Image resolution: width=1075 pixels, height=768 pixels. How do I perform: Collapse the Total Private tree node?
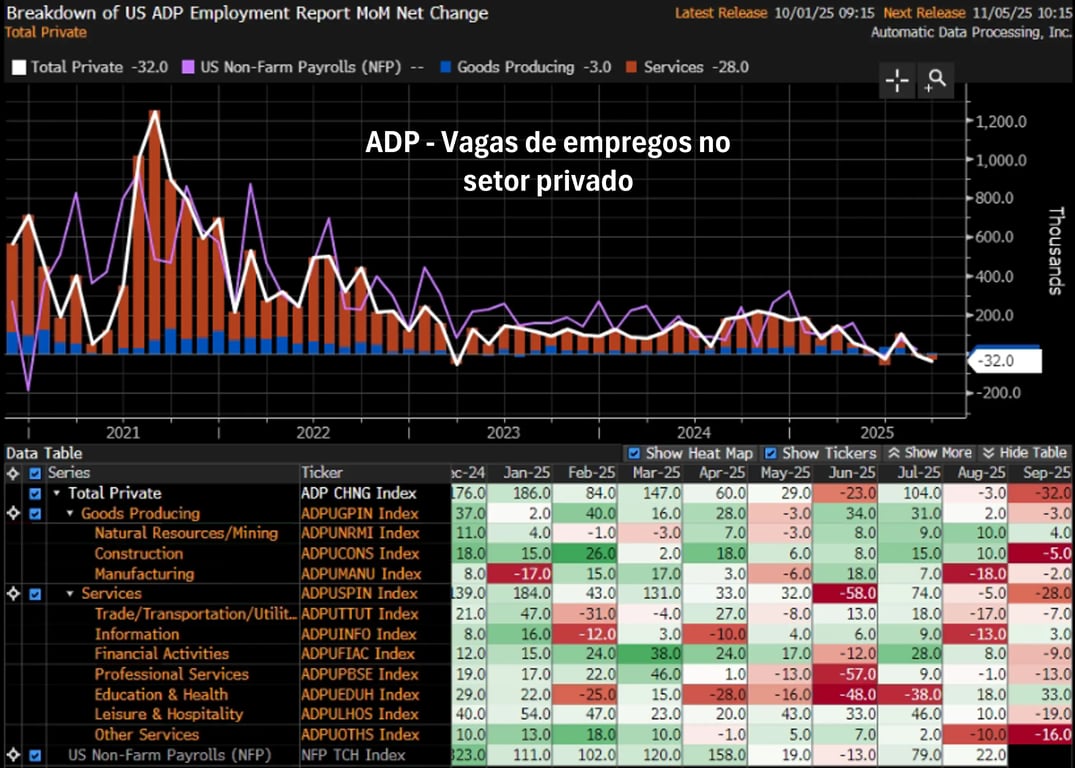tap(57, 494)
